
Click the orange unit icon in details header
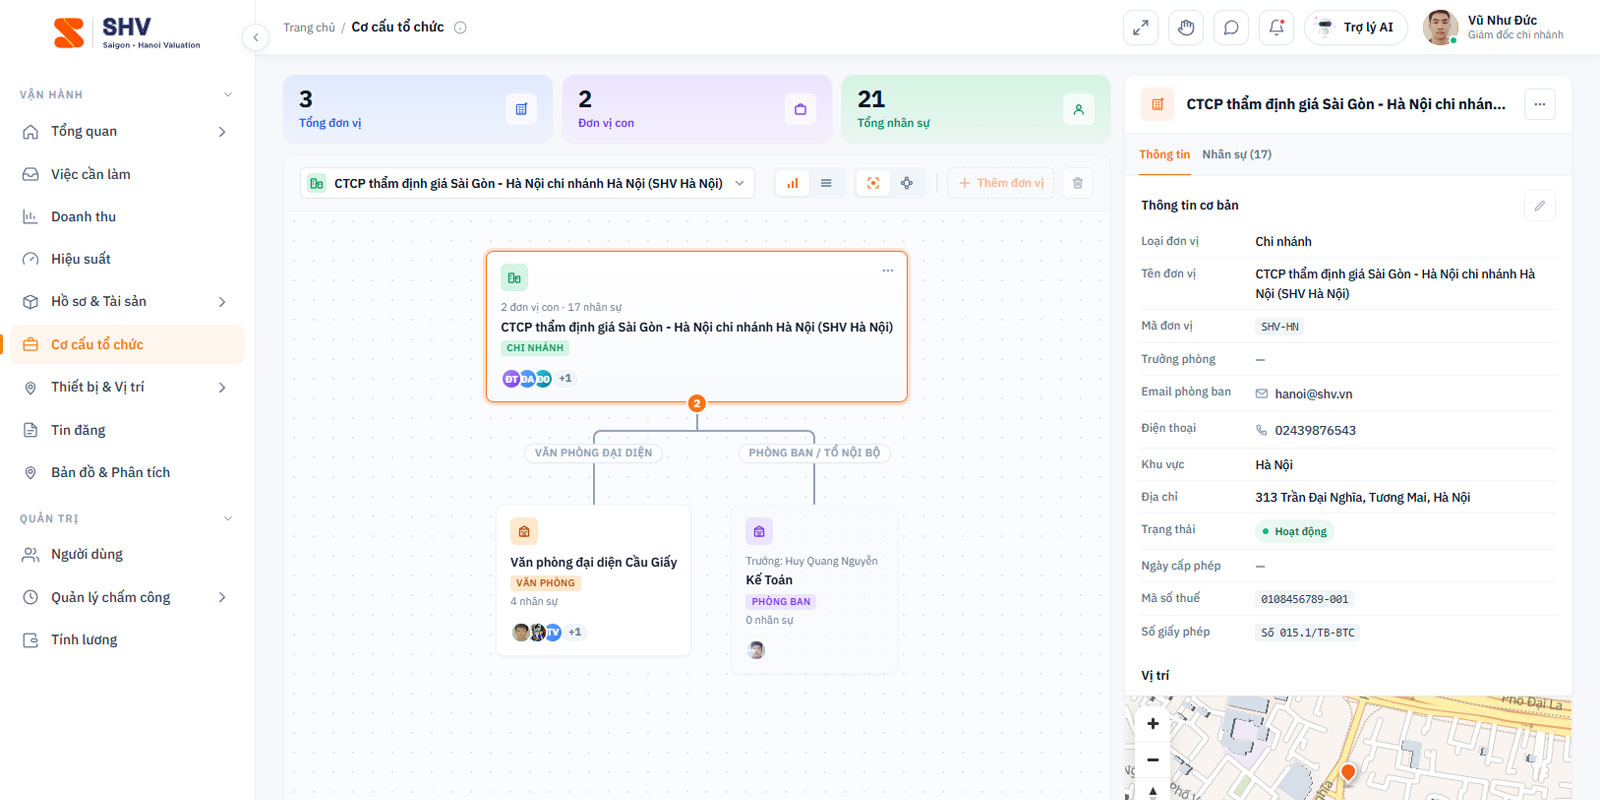click(1158, 104)
